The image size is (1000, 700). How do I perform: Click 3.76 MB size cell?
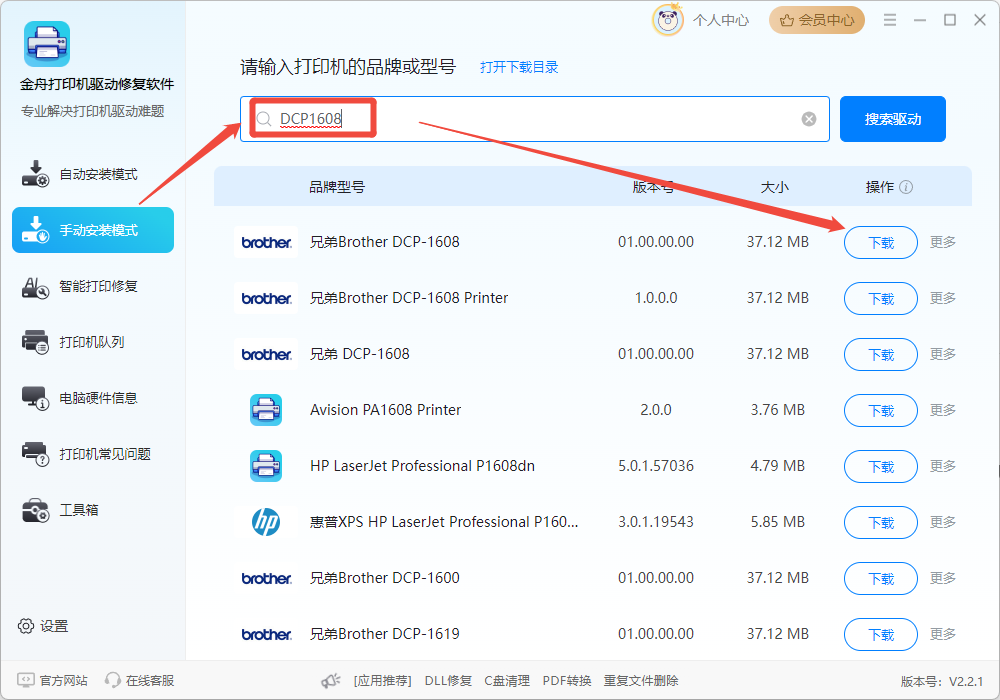[x=777, y=410]
